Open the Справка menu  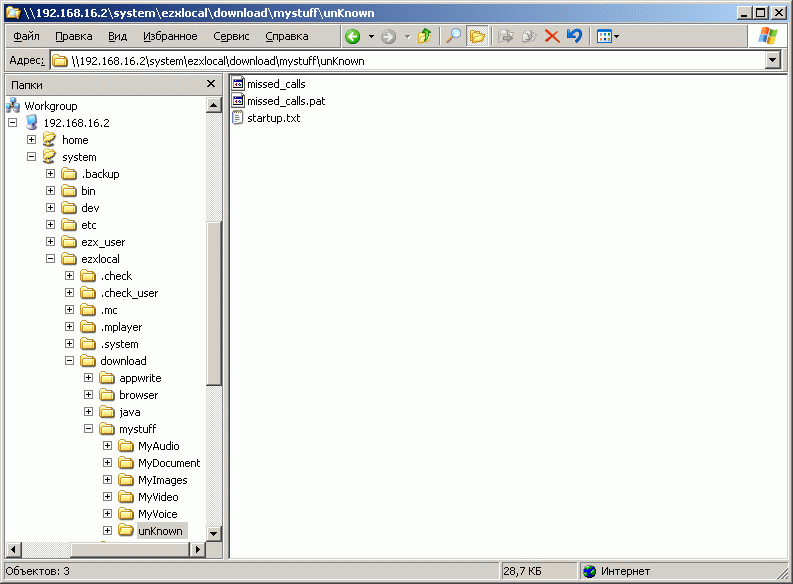[287, 36]
